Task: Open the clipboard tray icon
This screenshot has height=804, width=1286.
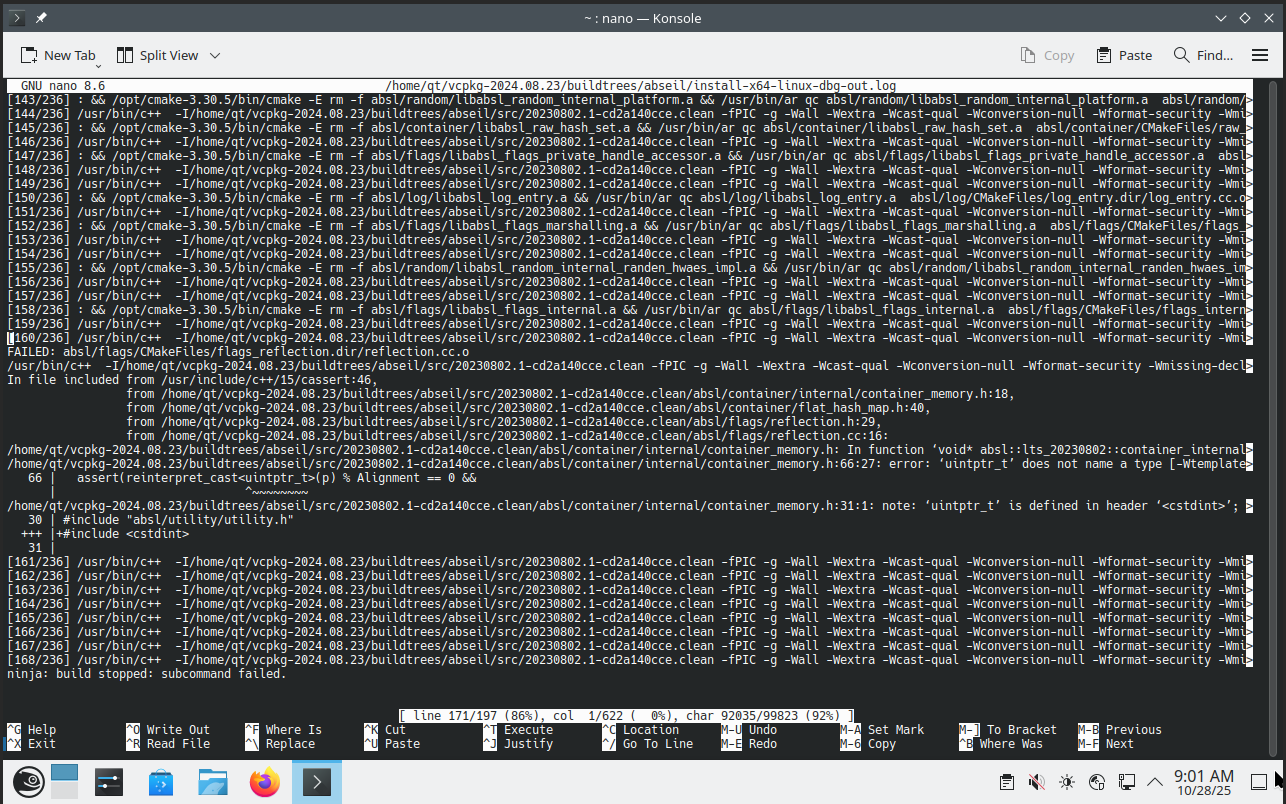Action: click(1007, 781)
